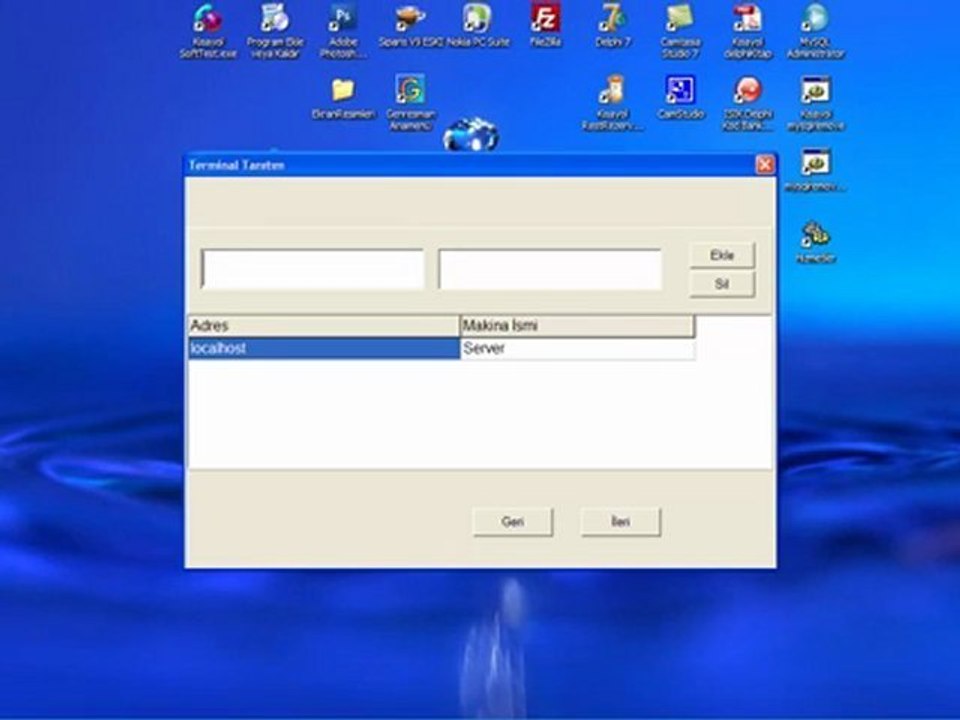Viewport: 960px width, 720px height.
Task: Select the Server machine name cell
Action: [x=577, y=348]
